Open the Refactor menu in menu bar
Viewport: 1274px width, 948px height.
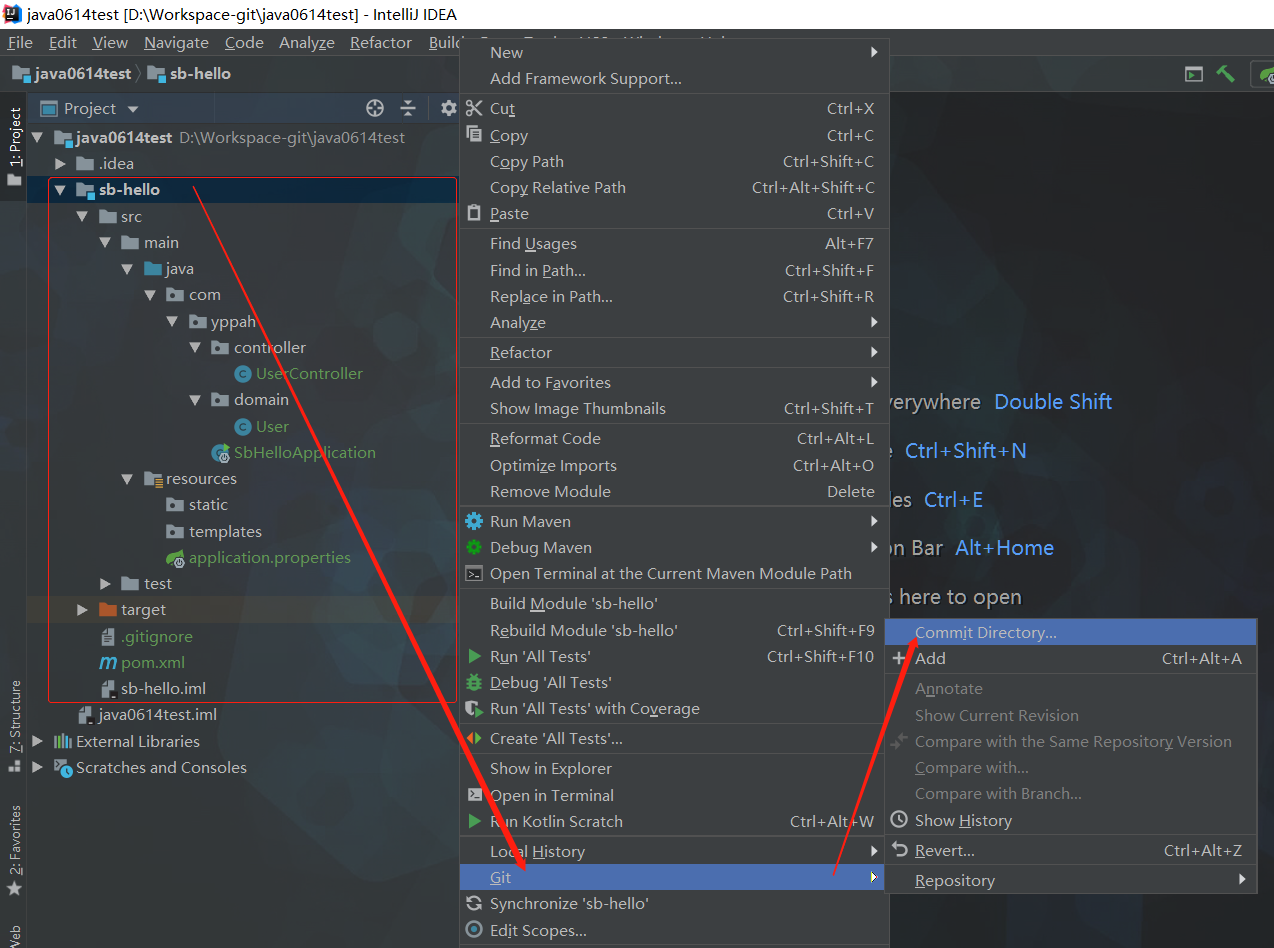coord(380,43)
